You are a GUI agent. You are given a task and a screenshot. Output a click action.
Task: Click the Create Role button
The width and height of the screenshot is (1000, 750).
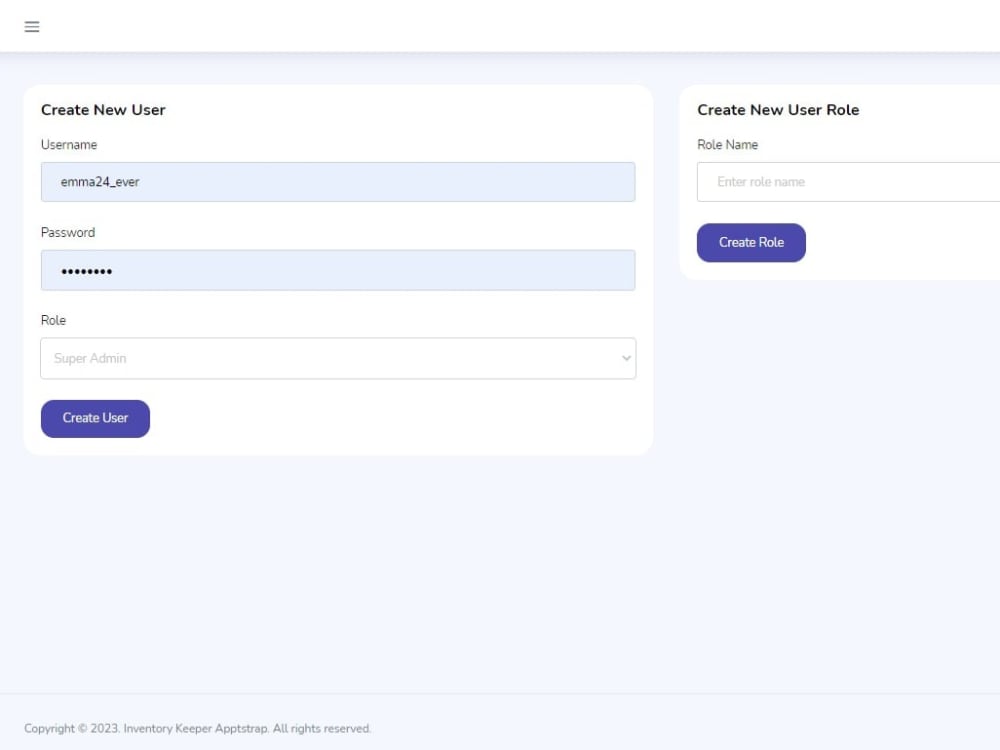(751, 242)
